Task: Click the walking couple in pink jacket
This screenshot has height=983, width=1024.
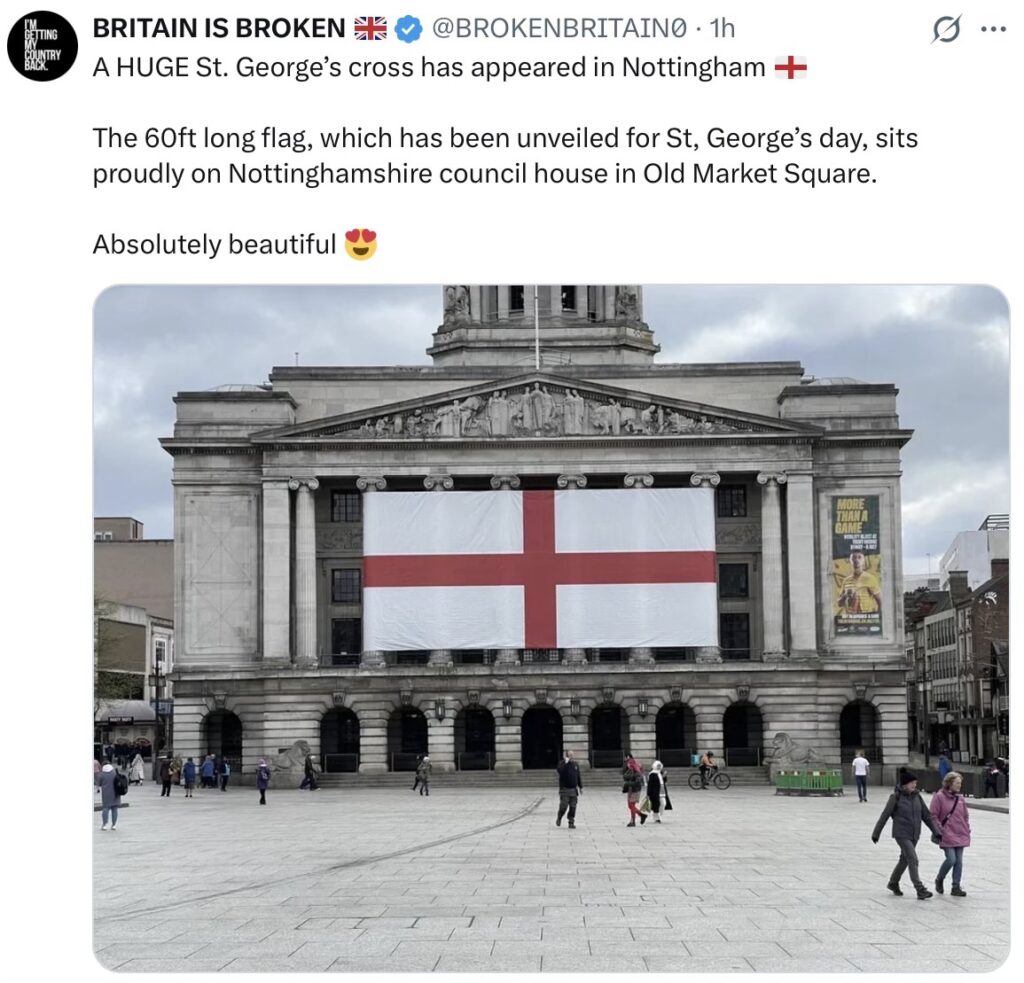Action: (922, 833)
